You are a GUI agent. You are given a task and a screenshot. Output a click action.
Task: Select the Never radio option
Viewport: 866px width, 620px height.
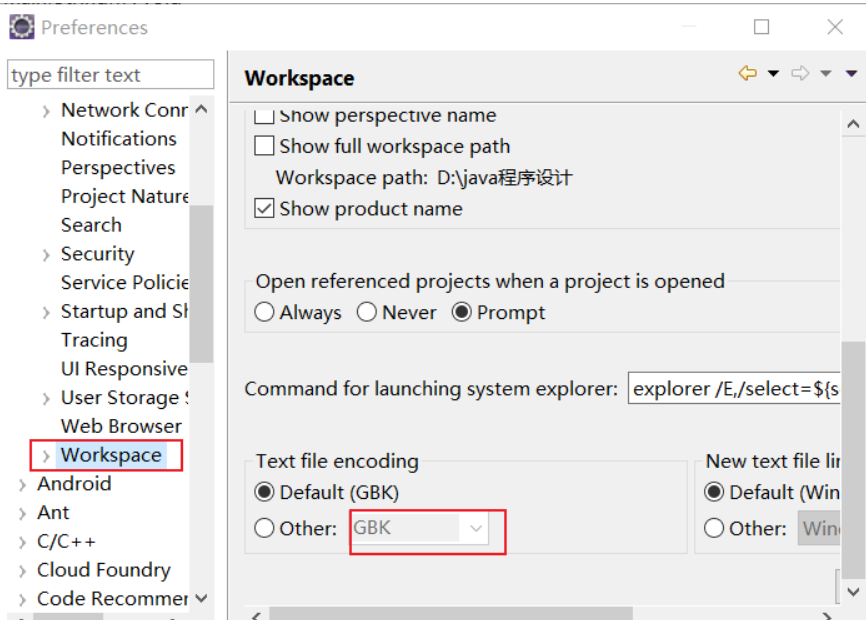(367, 312)
